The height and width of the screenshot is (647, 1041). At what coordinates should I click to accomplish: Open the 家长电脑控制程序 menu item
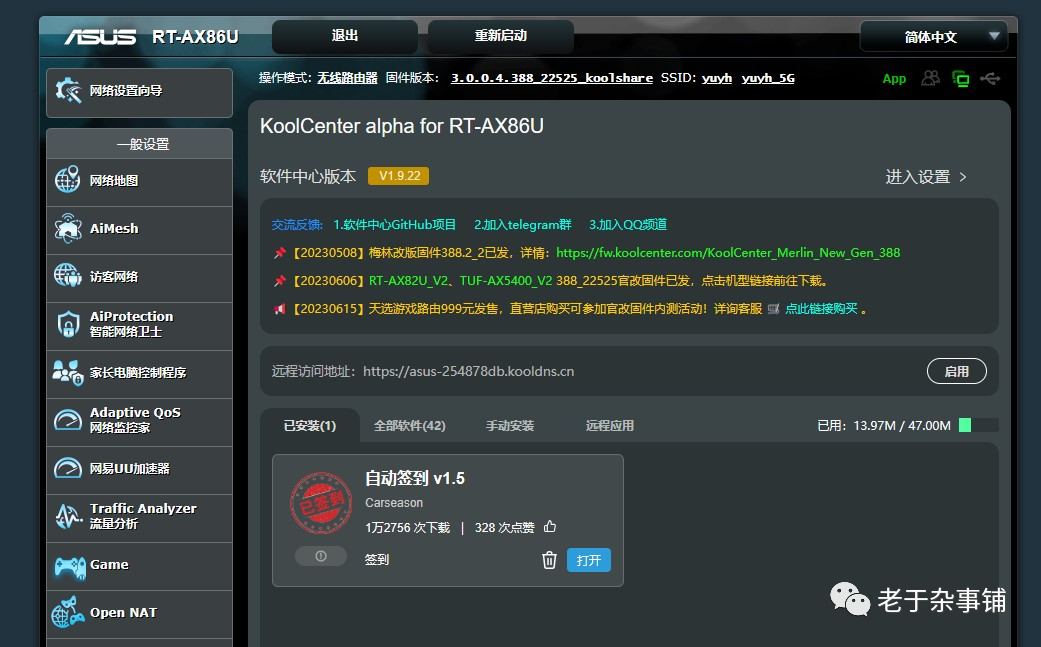click(x=139, y=374)
